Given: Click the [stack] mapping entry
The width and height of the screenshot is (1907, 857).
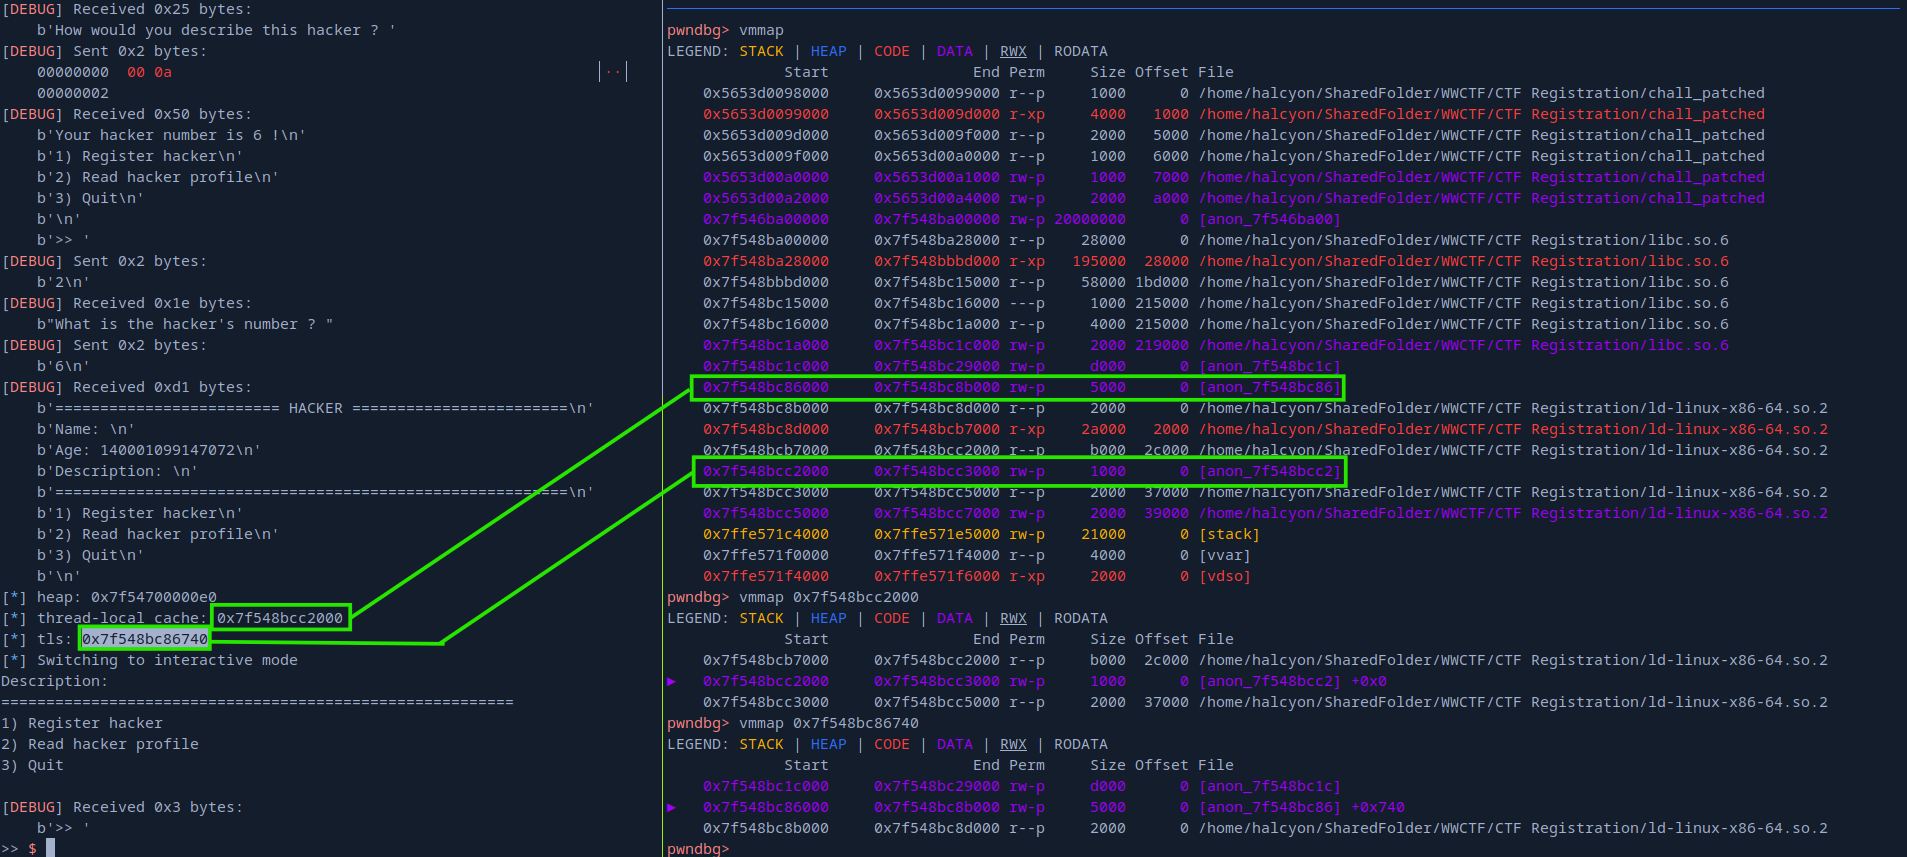Looking at the screenshot, I should [x=1229, y=535].
